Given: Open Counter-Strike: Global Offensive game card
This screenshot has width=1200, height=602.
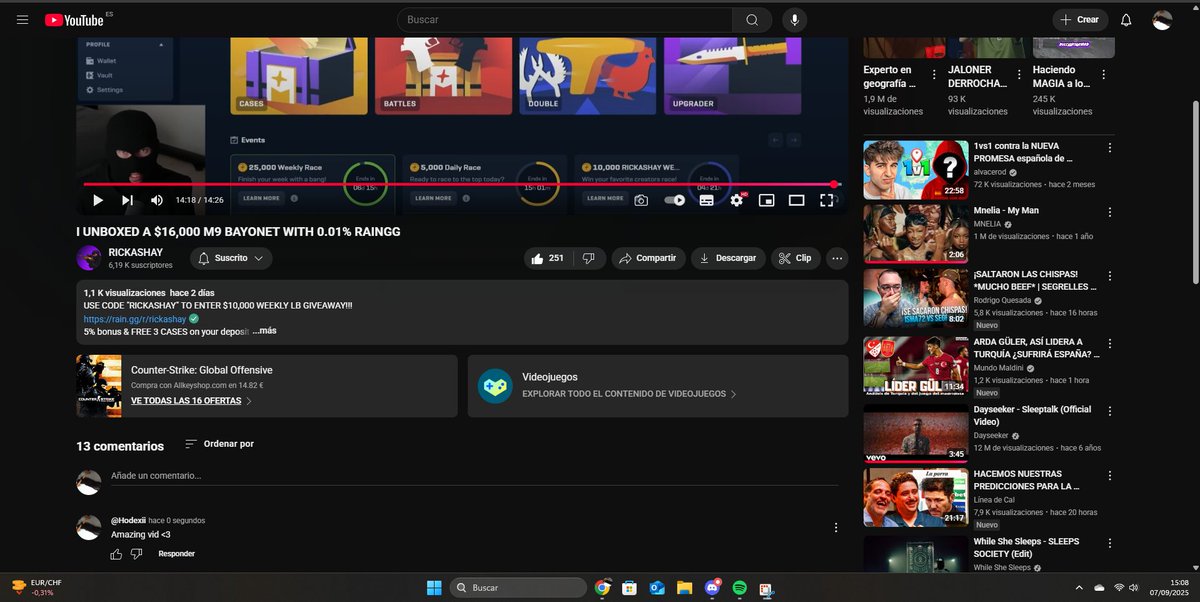Looking at the screenshot, I should [267, 386].
